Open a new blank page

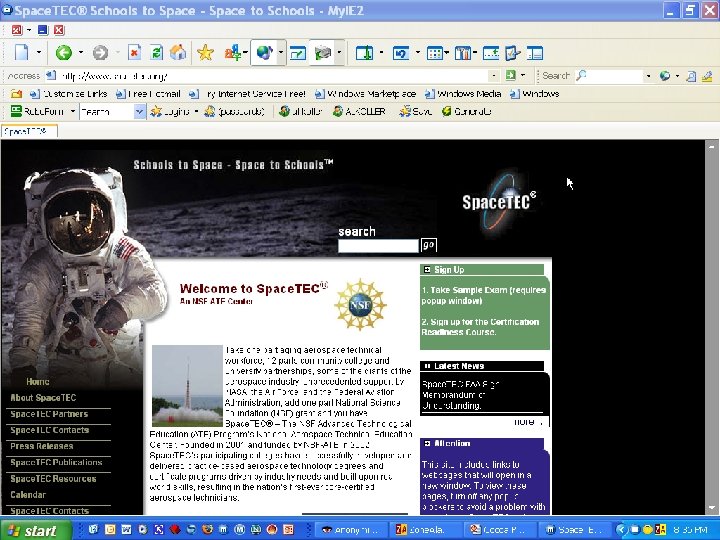22,53
